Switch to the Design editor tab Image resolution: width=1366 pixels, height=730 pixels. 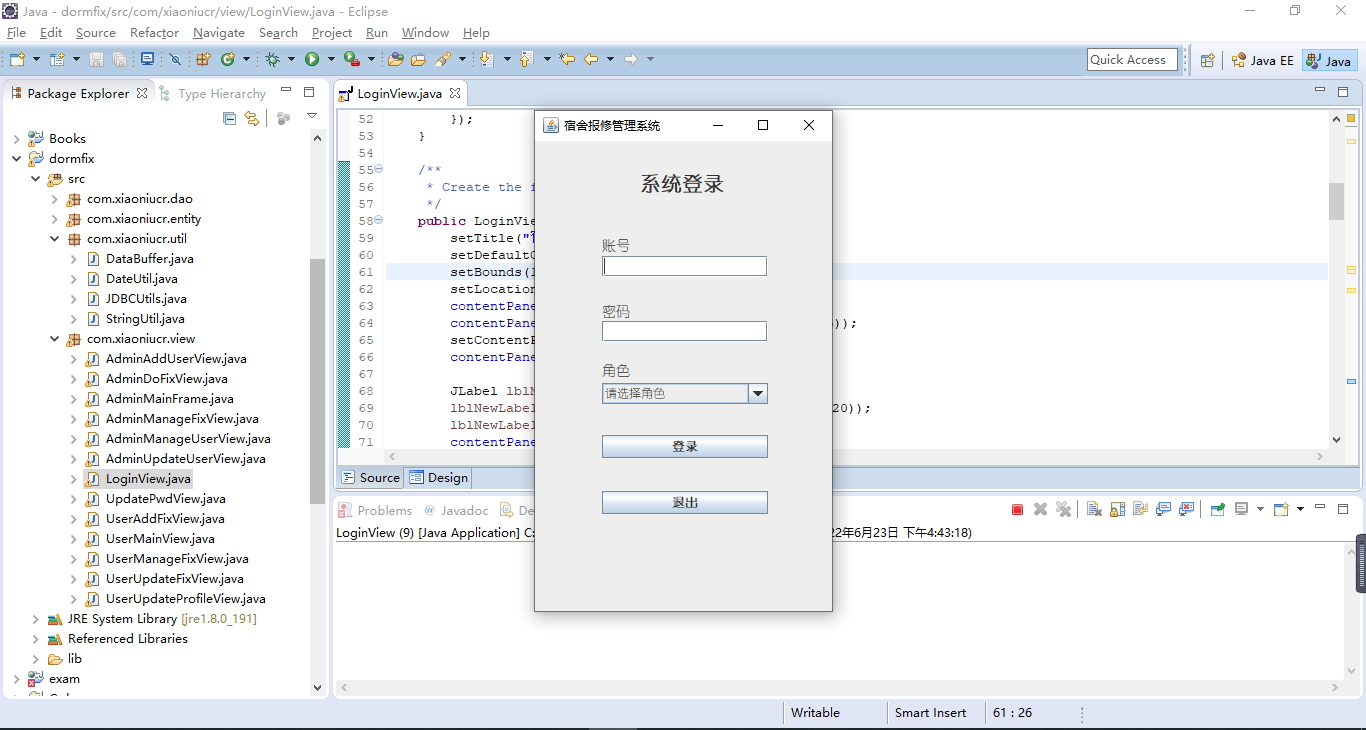[x=438, y=478]
